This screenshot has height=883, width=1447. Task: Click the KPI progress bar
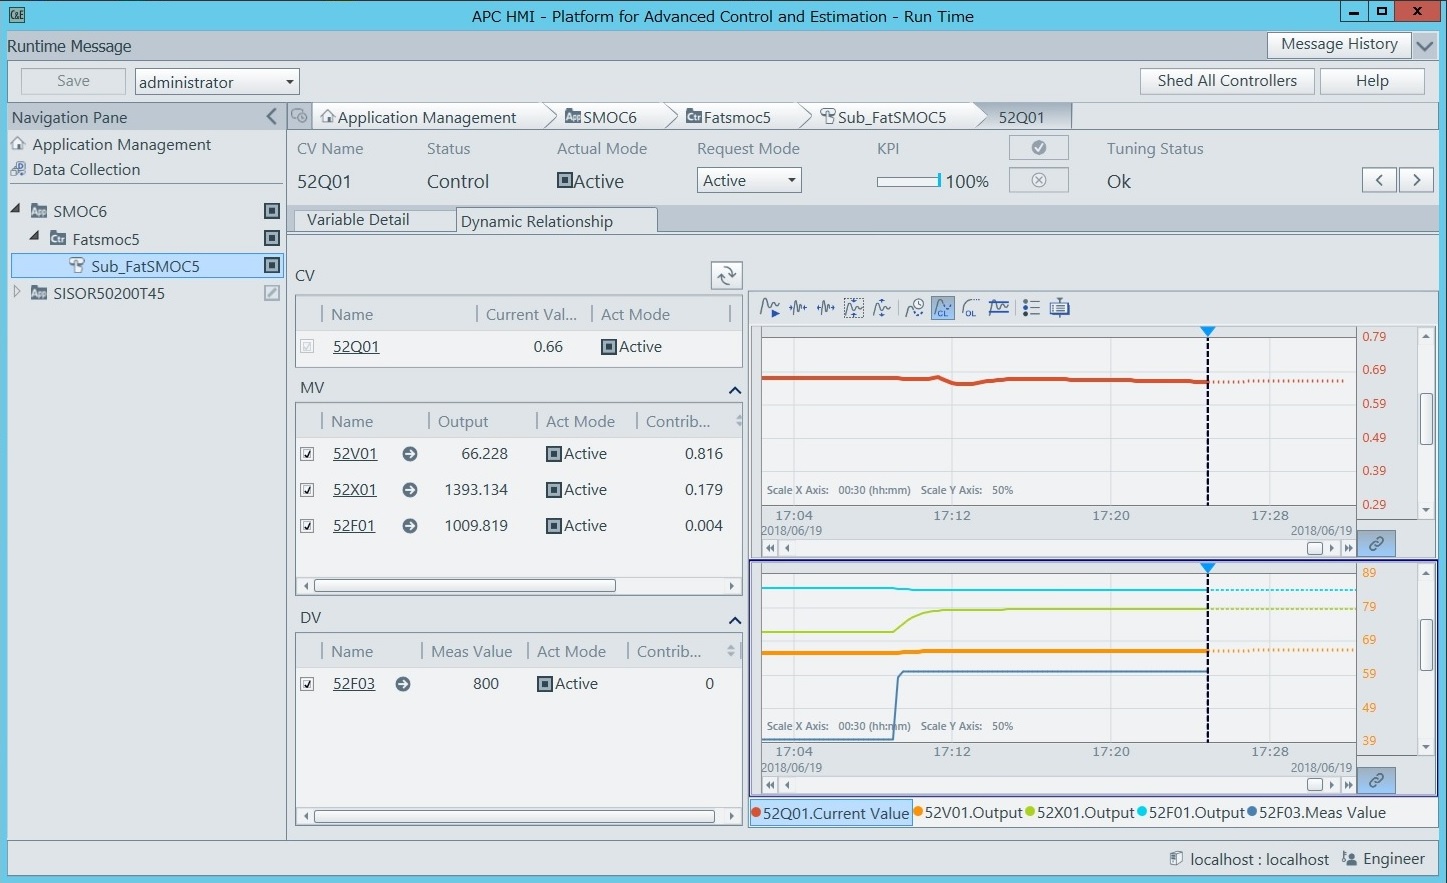(908, 181)
